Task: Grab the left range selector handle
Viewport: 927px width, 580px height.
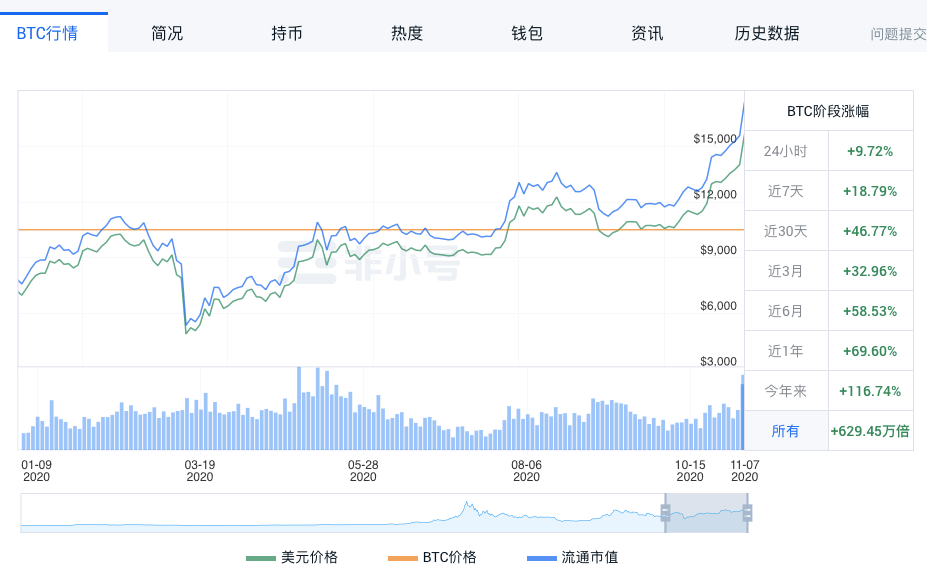Action: pos(665,513)
